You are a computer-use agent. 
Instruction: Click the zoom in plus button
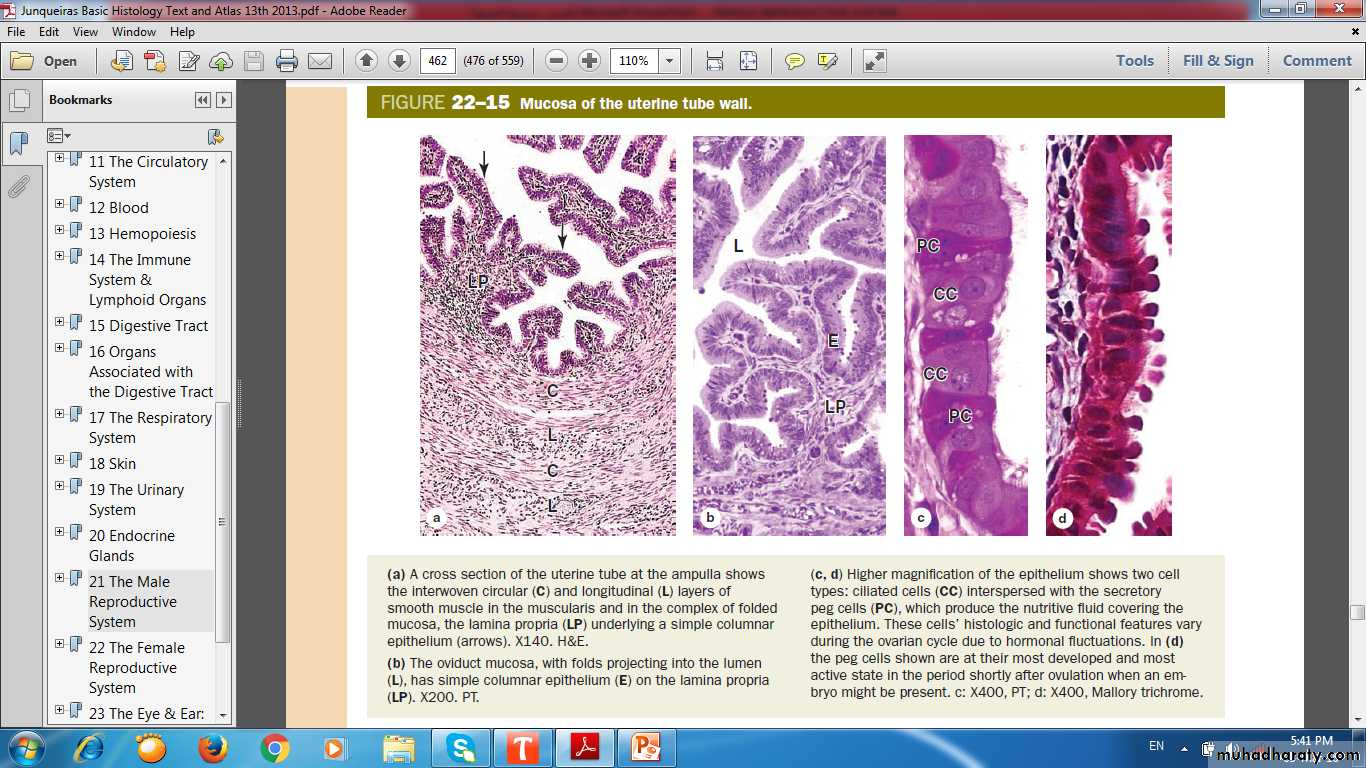point(590,61)
